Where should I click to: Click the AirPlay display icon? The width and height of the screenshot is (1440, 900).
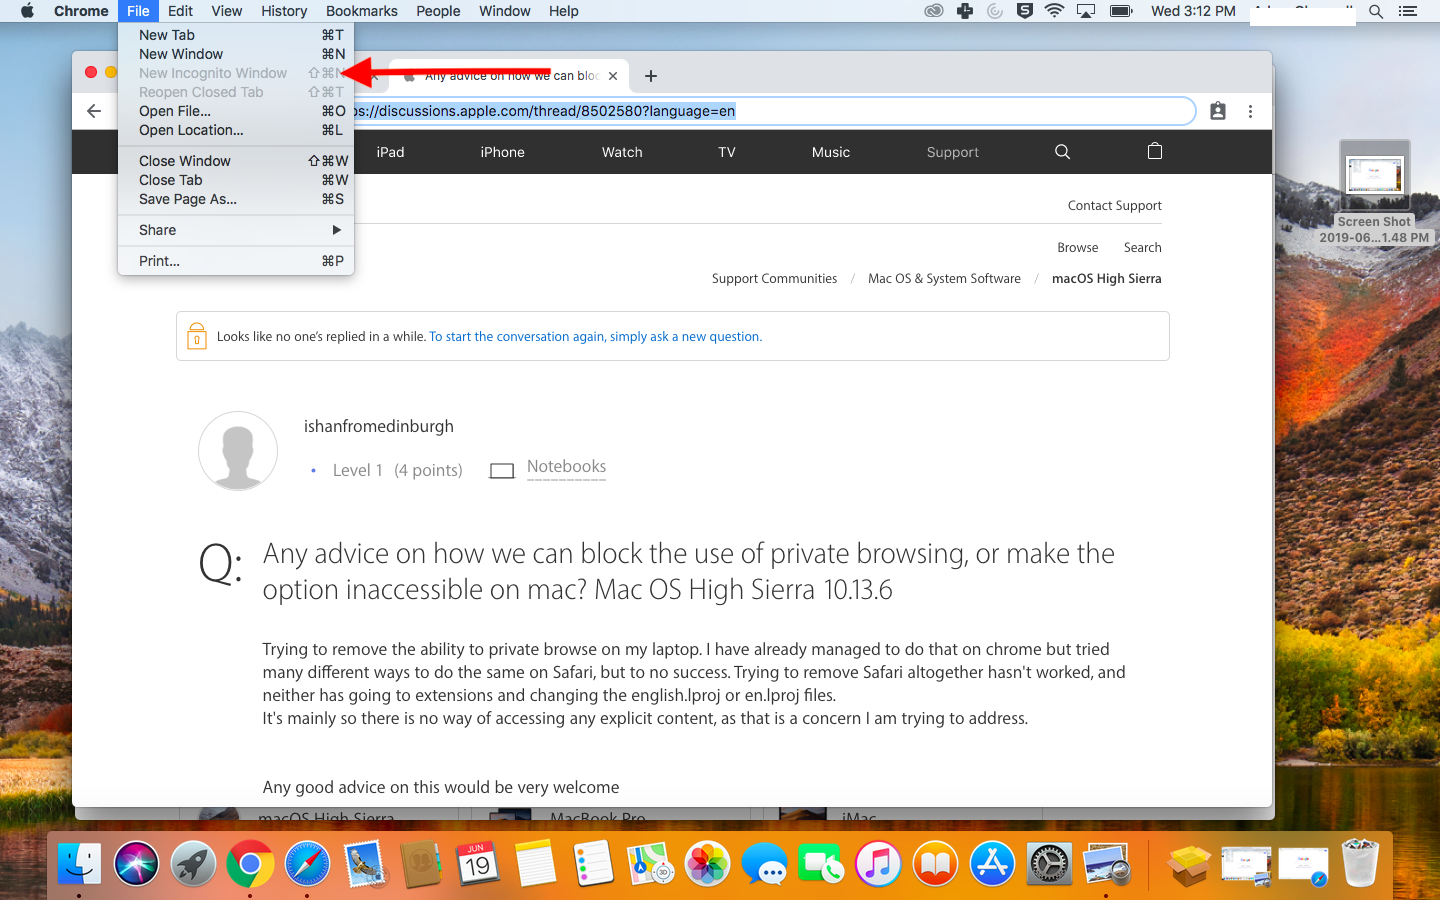(1086, 11)
